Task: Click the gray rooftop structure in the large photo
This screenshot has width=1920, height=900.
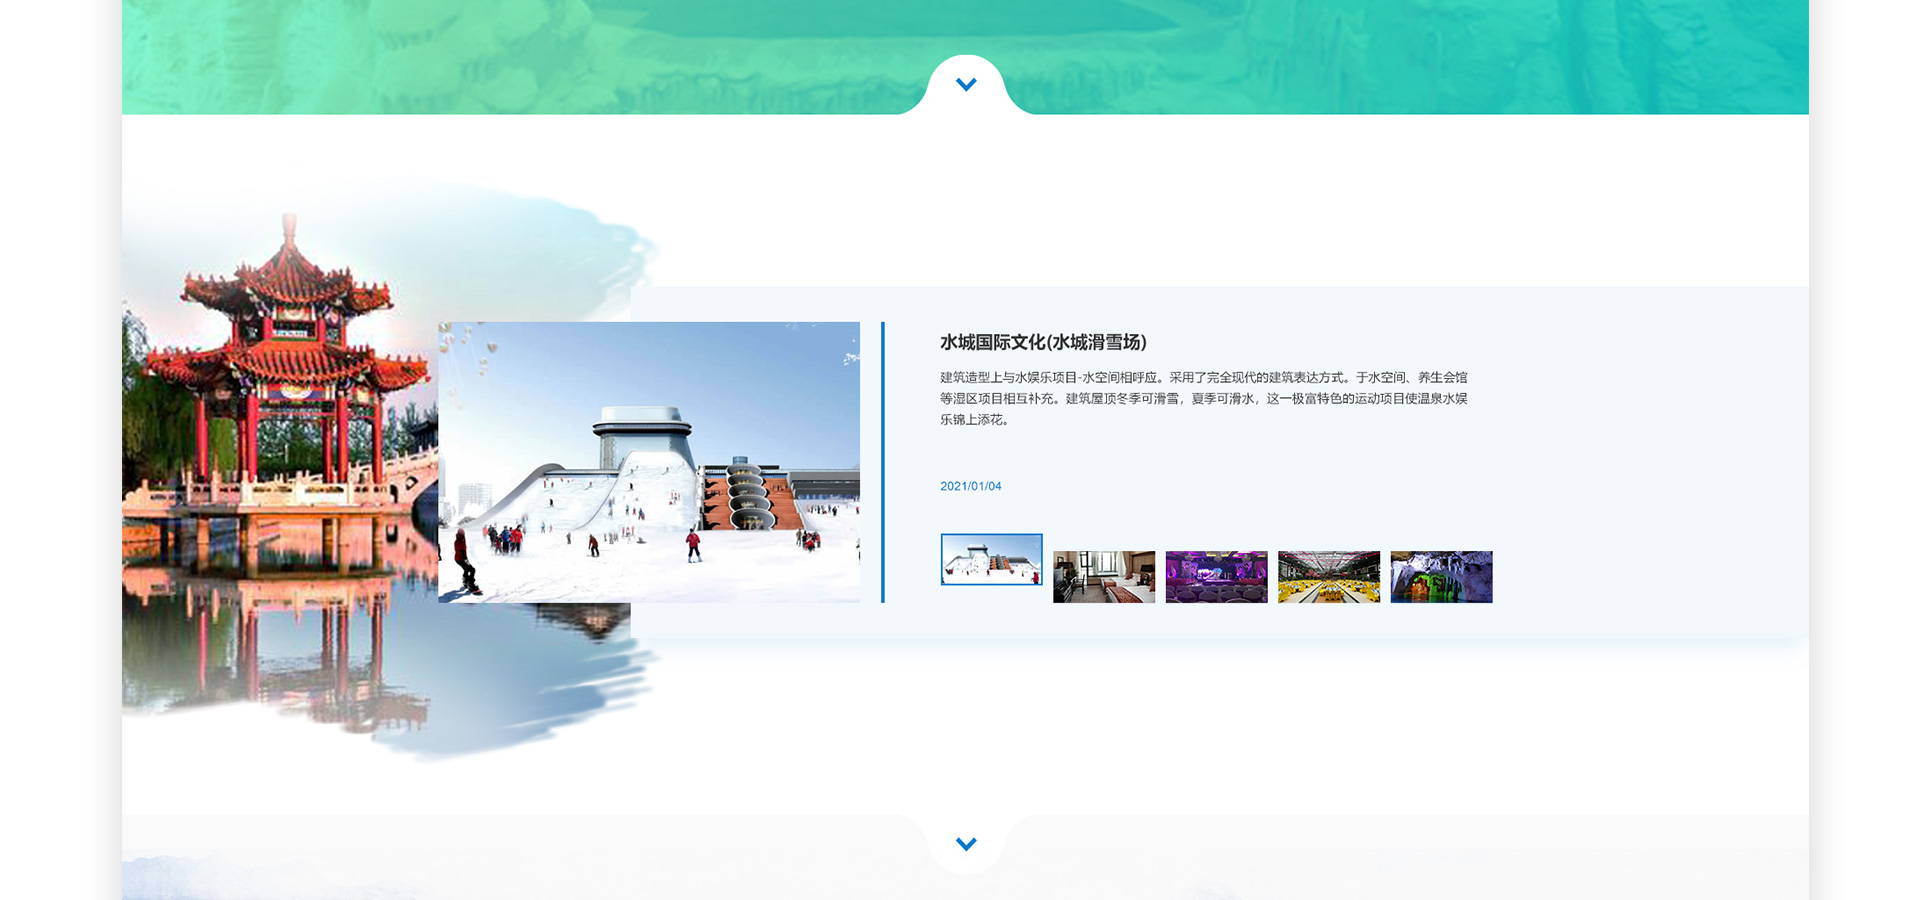Action: [640, 430]
